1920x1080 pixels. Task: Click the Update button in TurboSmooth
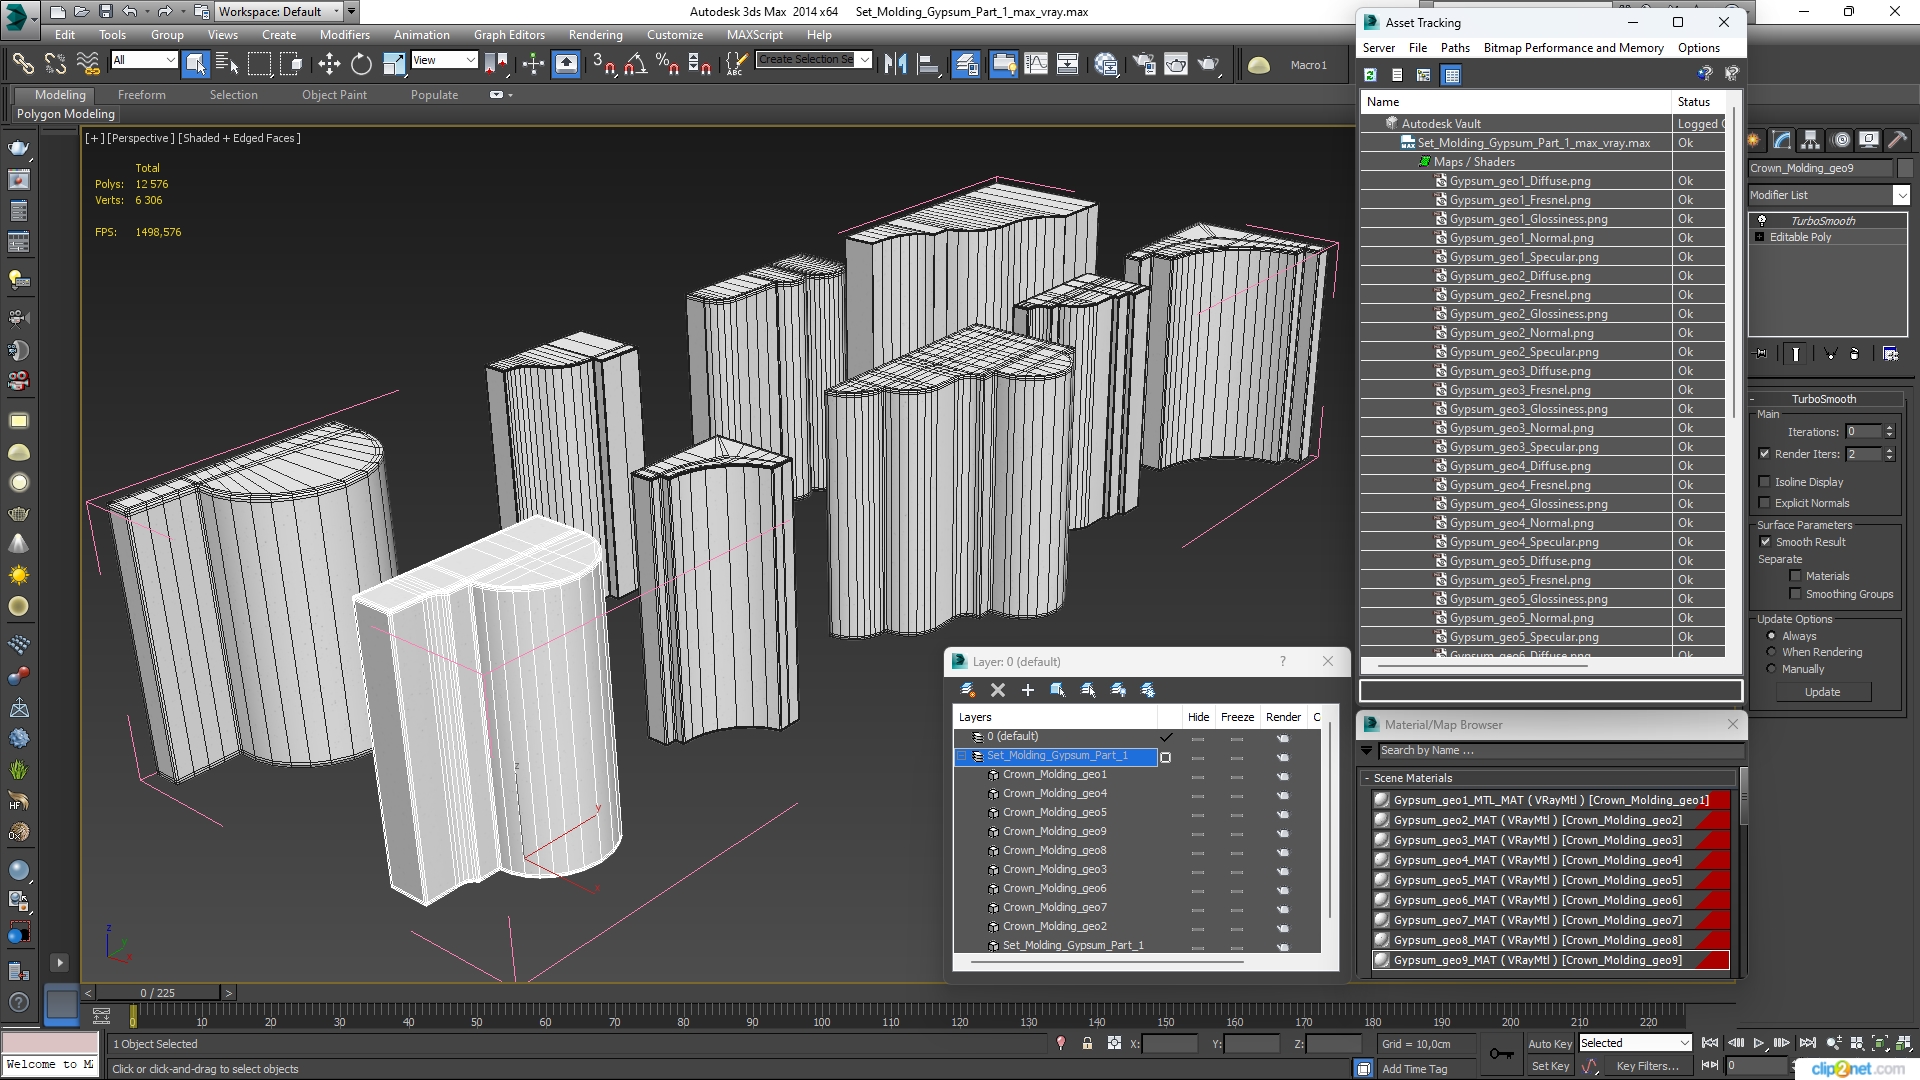[x=1822, y=692]
